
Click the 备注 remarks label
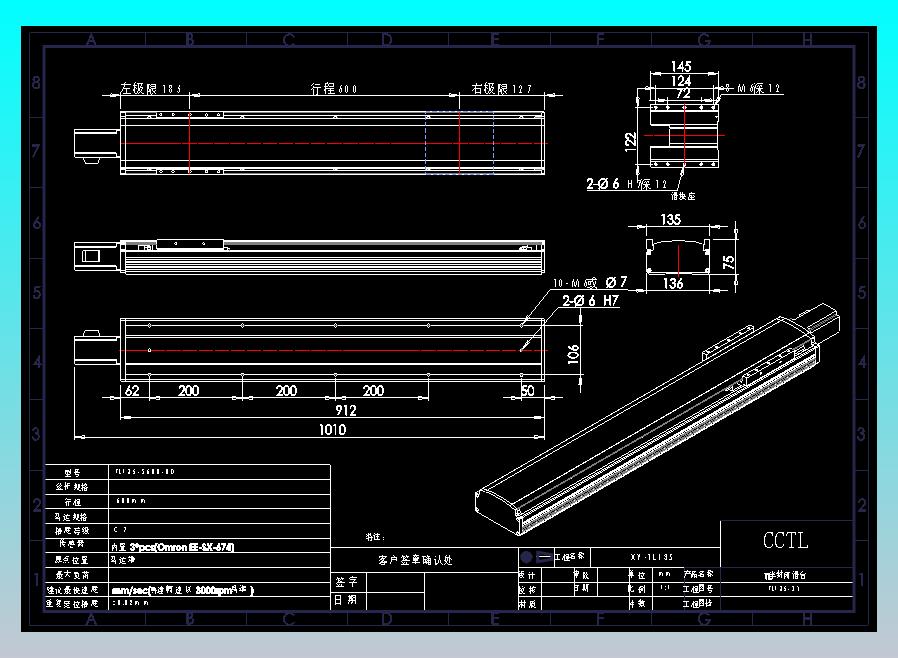(375, 537)
